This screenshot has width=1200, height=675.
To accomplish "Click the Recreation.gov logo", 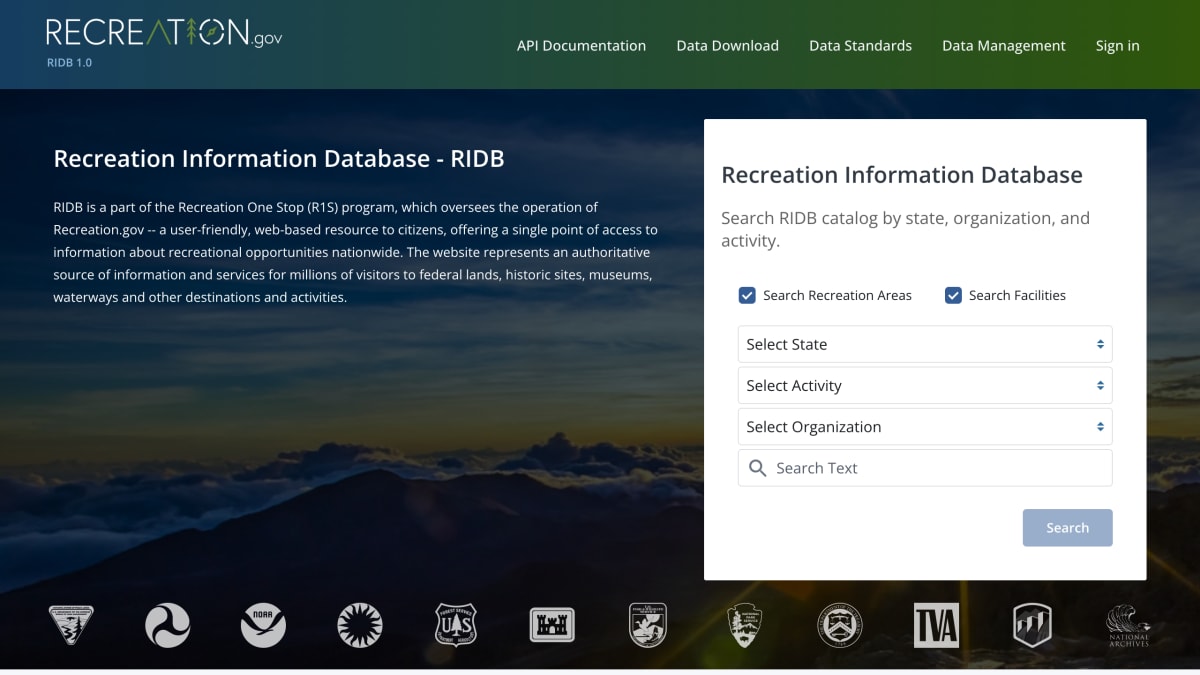I will coord(164,32).
